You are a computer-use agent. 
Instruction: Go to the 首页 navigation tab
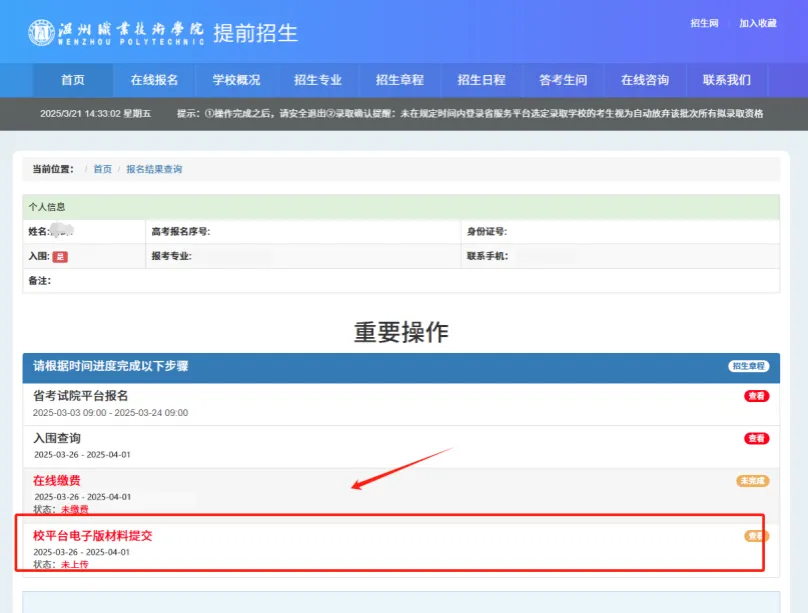click(x=72, y=80)
